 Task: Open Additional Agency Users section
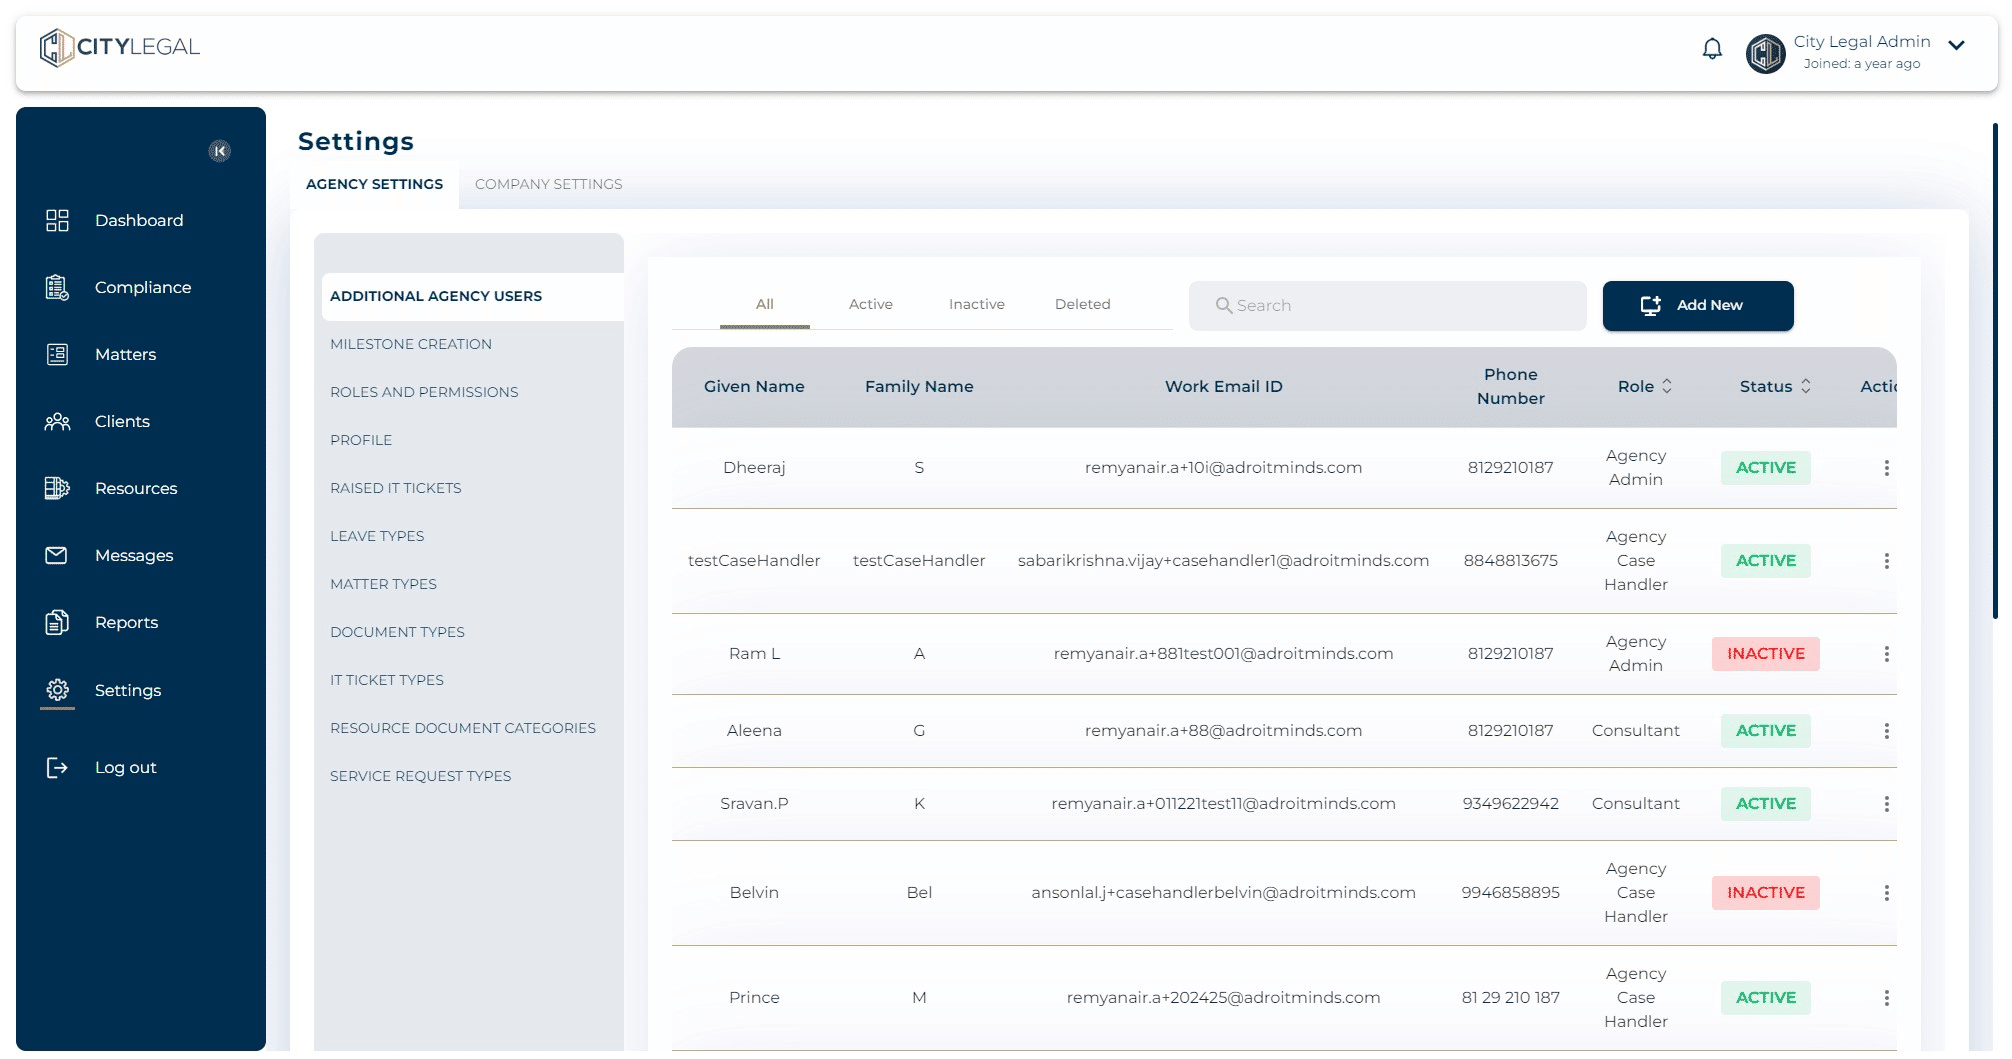472,296
